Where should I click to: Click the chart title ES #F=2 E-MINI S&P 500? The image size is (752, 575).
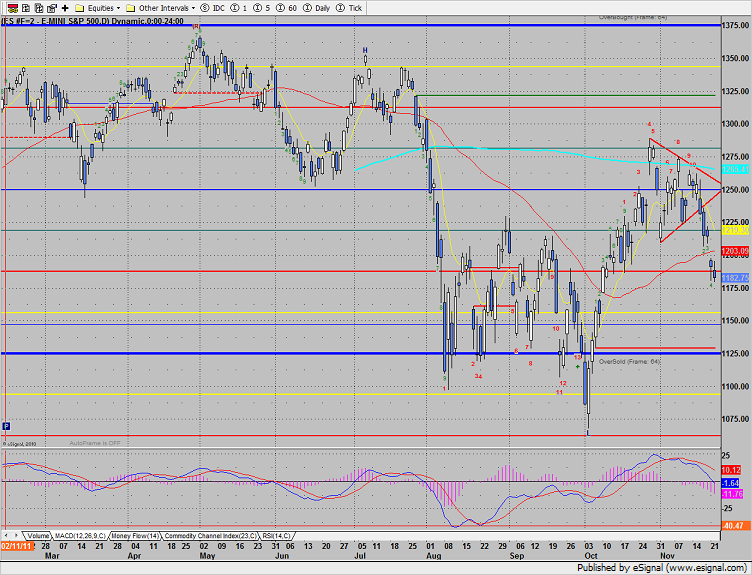pyautogui.click(x=93, y=21)
